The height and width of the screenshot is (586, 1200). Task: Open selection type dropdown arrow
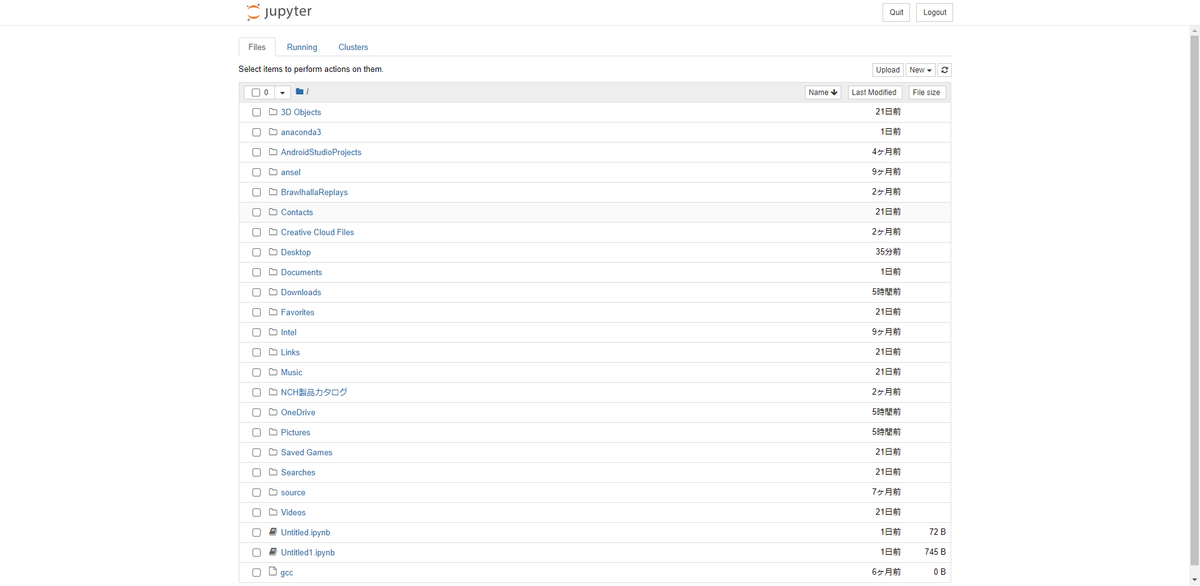pyautogui.click(x=282, y=92)
